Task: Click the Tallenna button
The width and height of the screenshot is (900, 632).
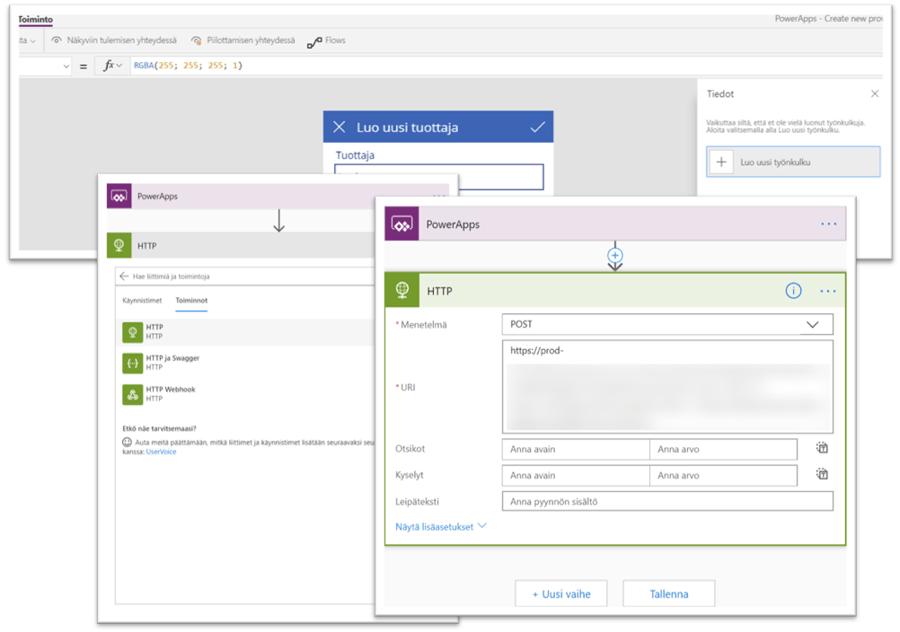Action: point(669,594)
